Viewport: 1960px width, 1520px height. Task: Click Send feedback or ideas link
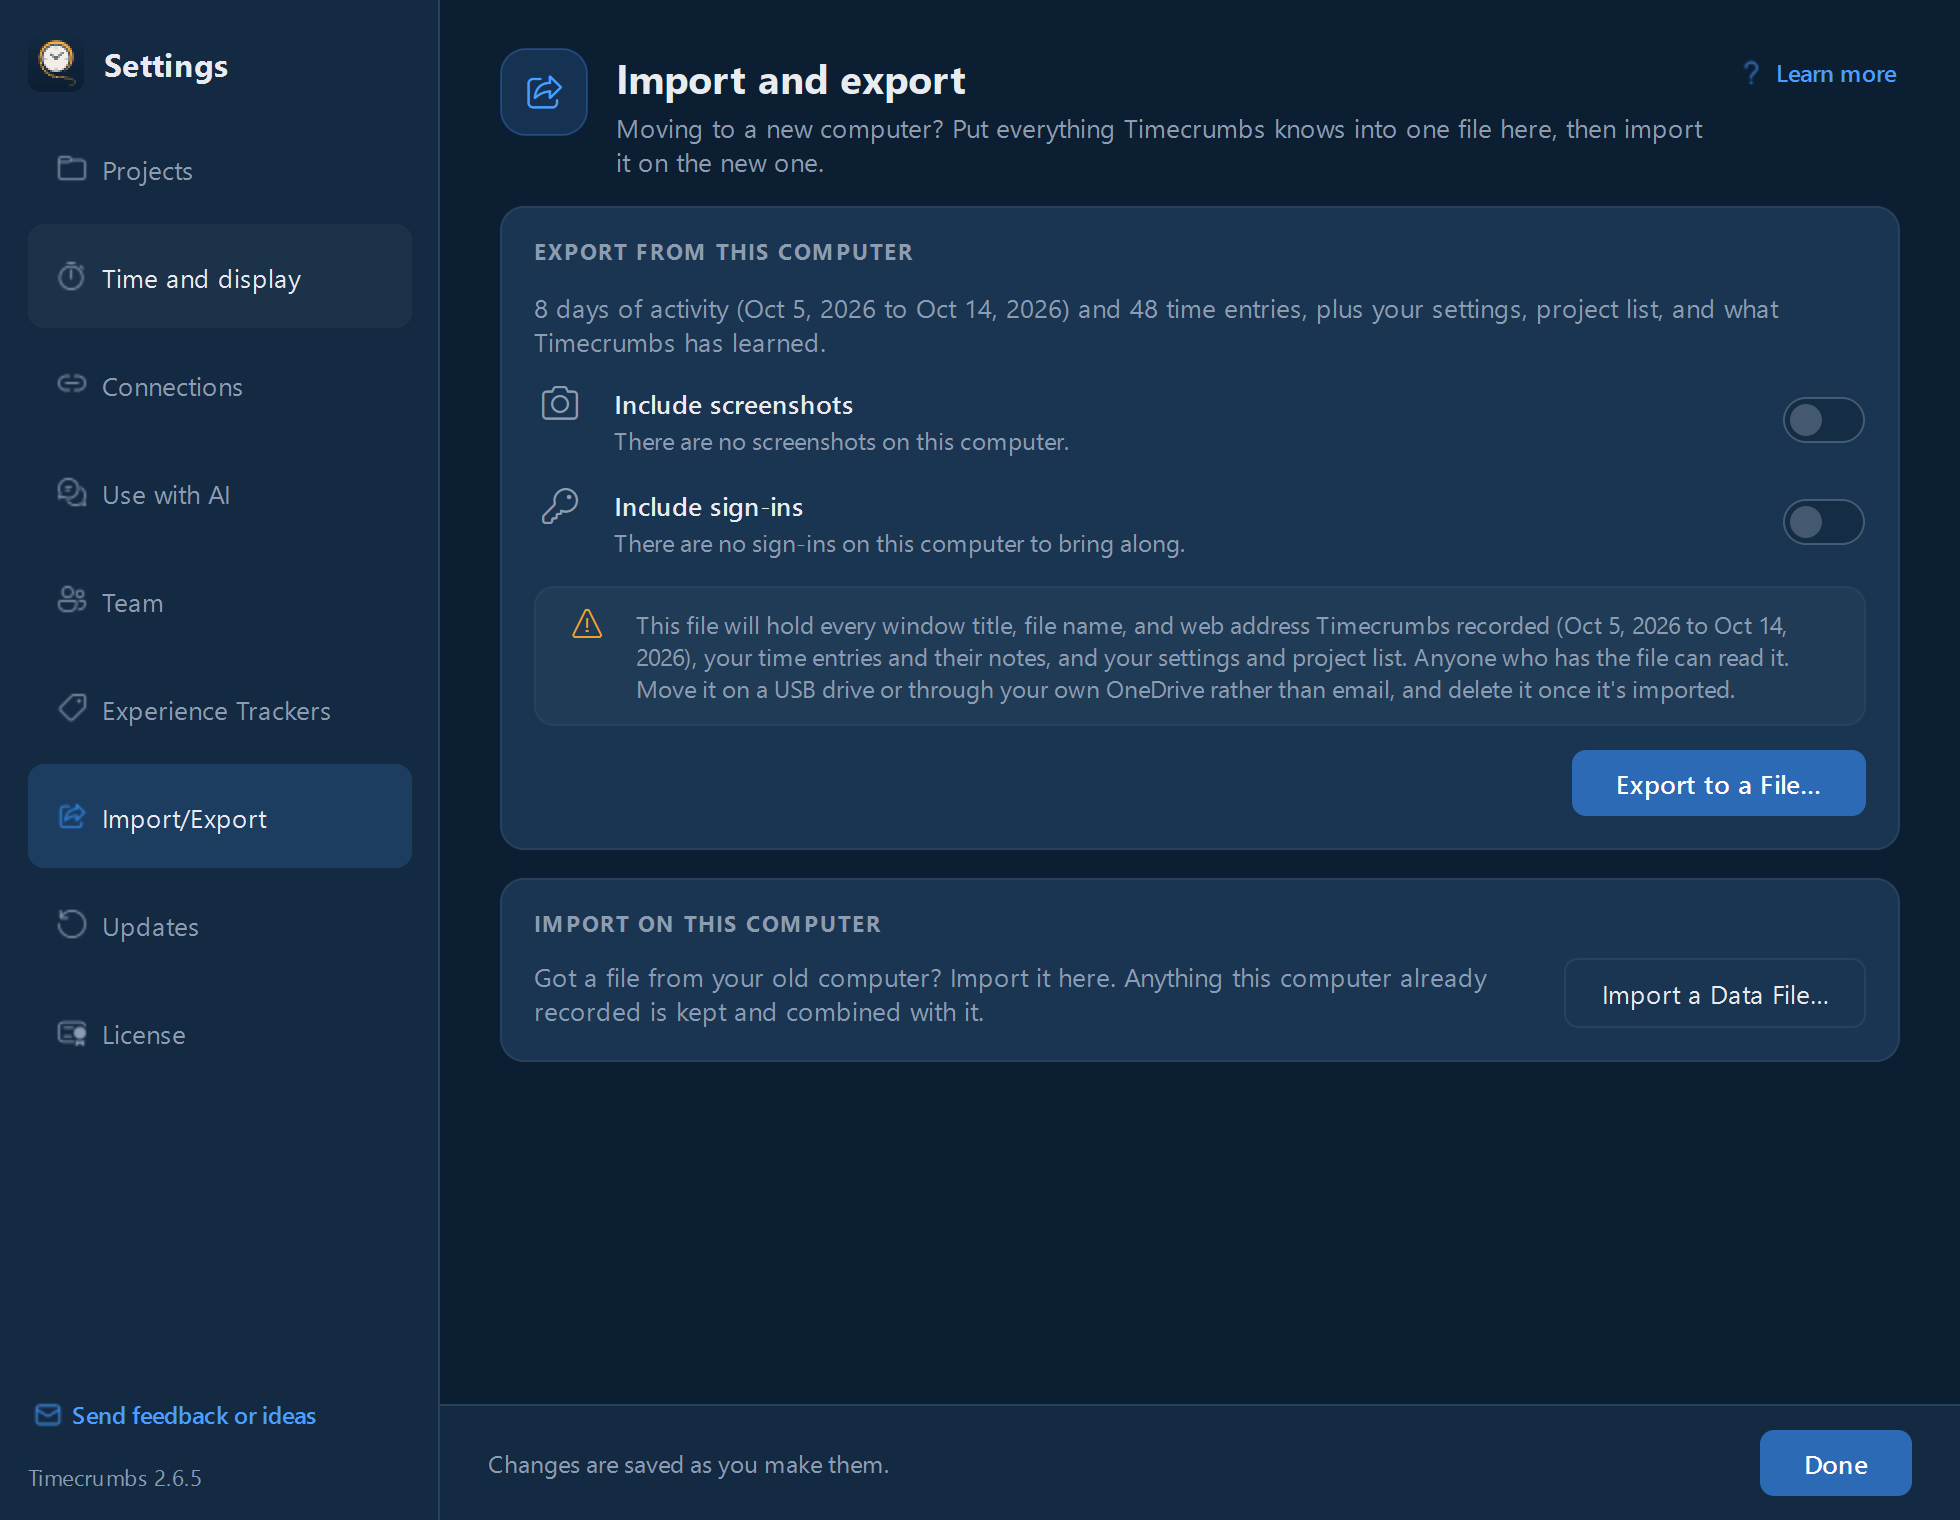194,1415
